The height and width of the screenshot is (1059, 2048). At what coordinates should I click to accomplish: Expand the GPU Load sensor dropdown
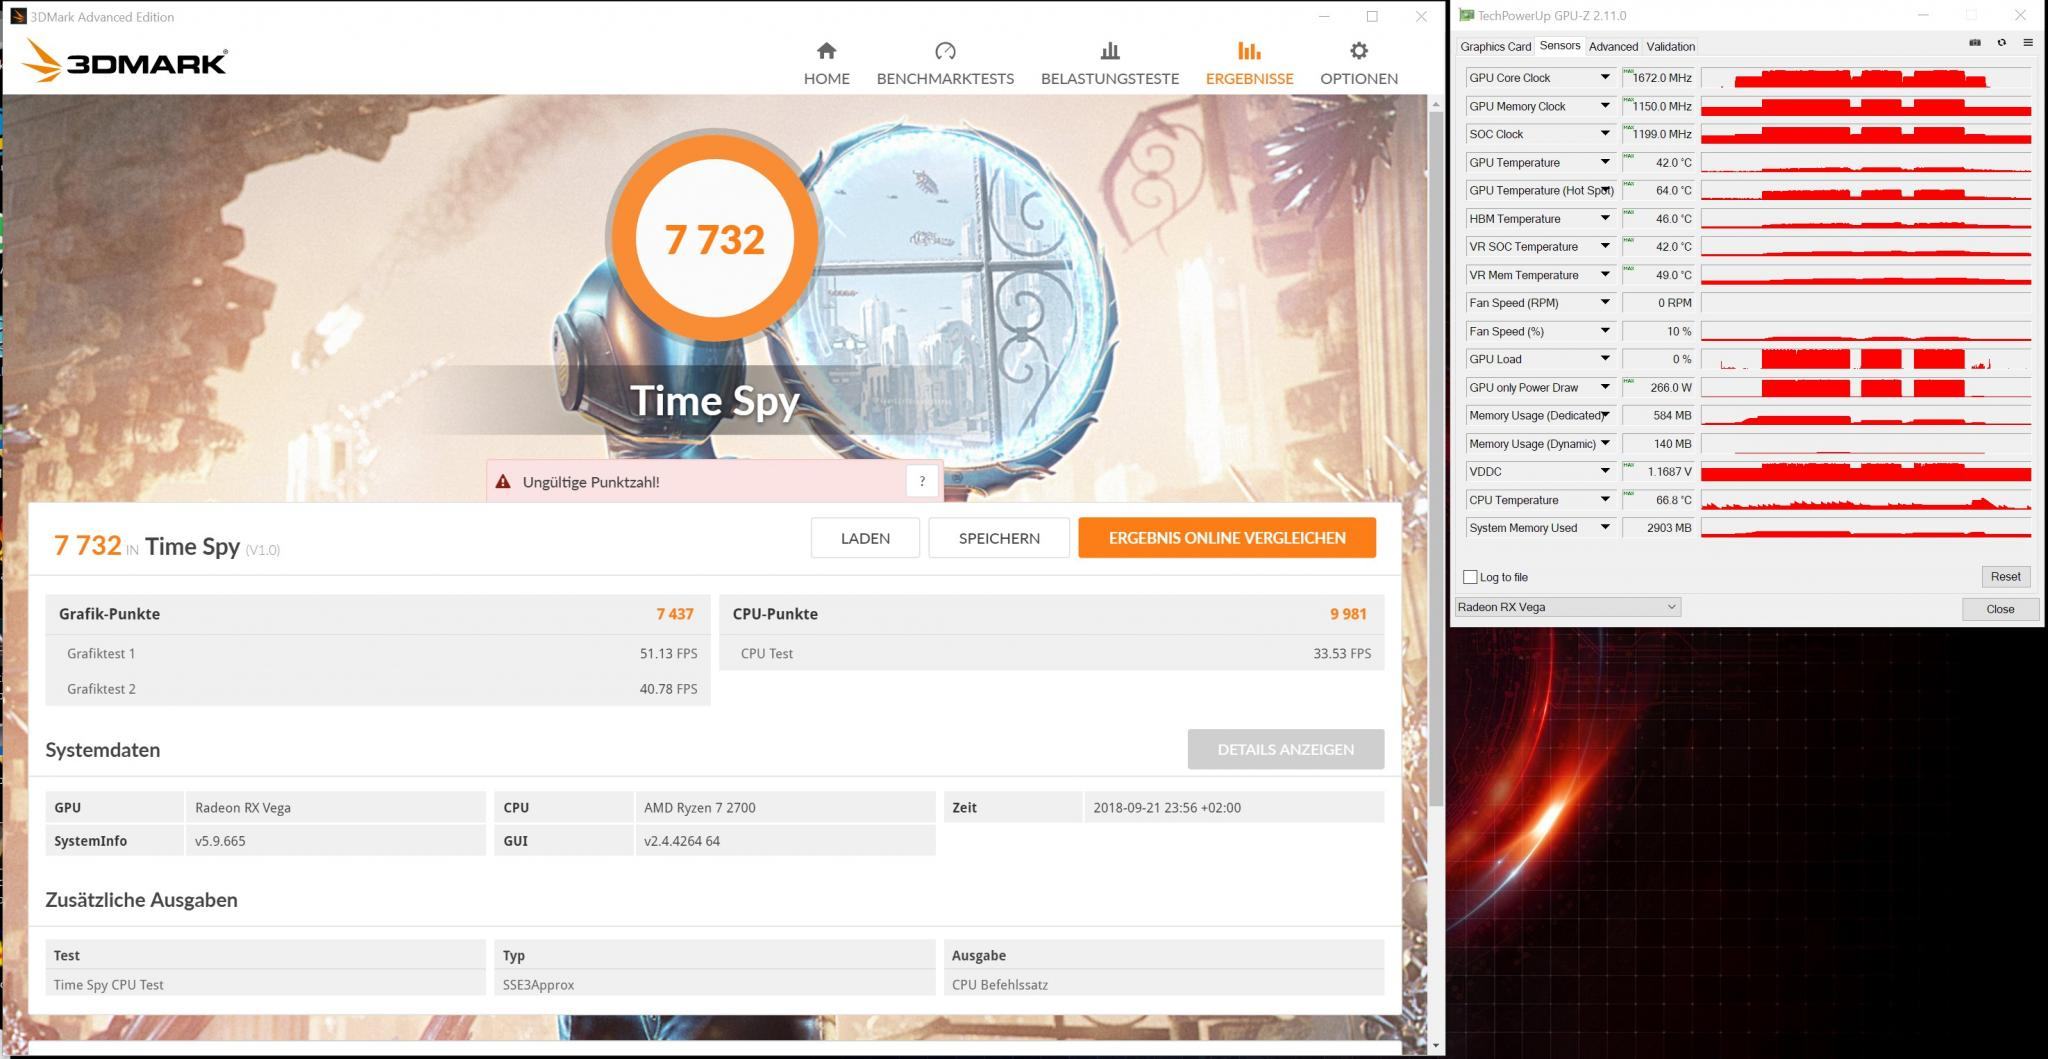(1605, 358)
